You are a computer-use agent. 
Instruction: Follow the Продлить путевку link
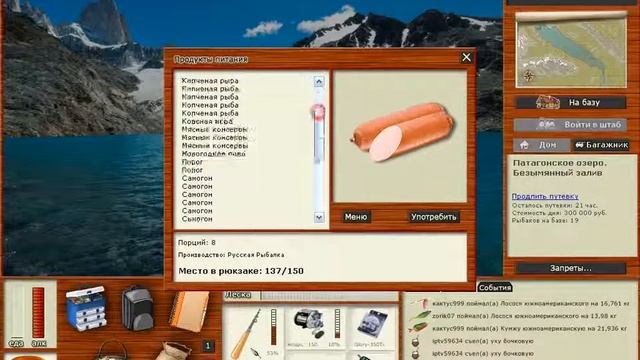click(545, 196)
